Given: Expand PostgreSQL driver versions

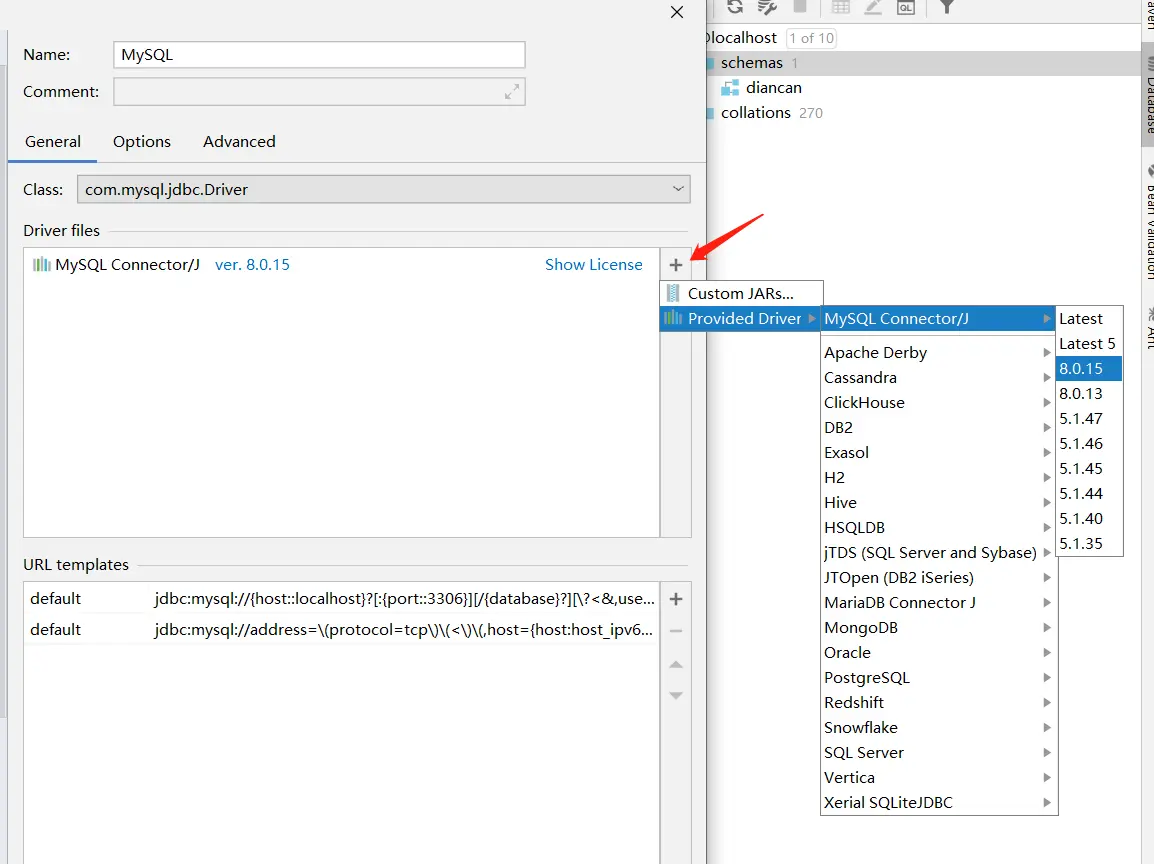Looking at the screenshot, I should pos(1047,678).
